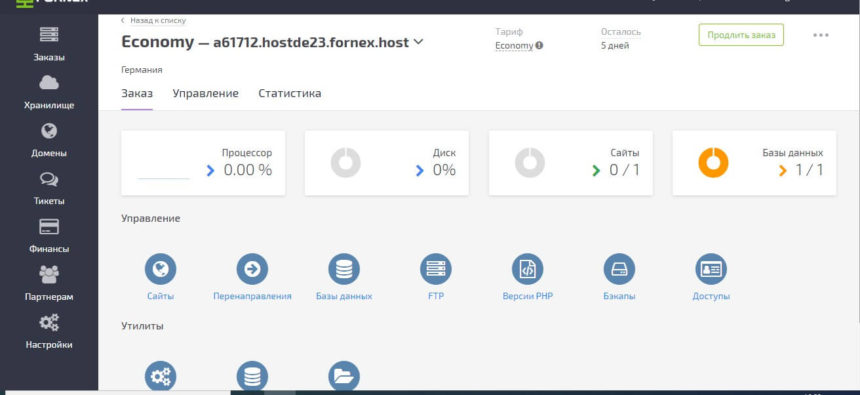Click the FTP text link
860x395 pixels.
[435, 296]
